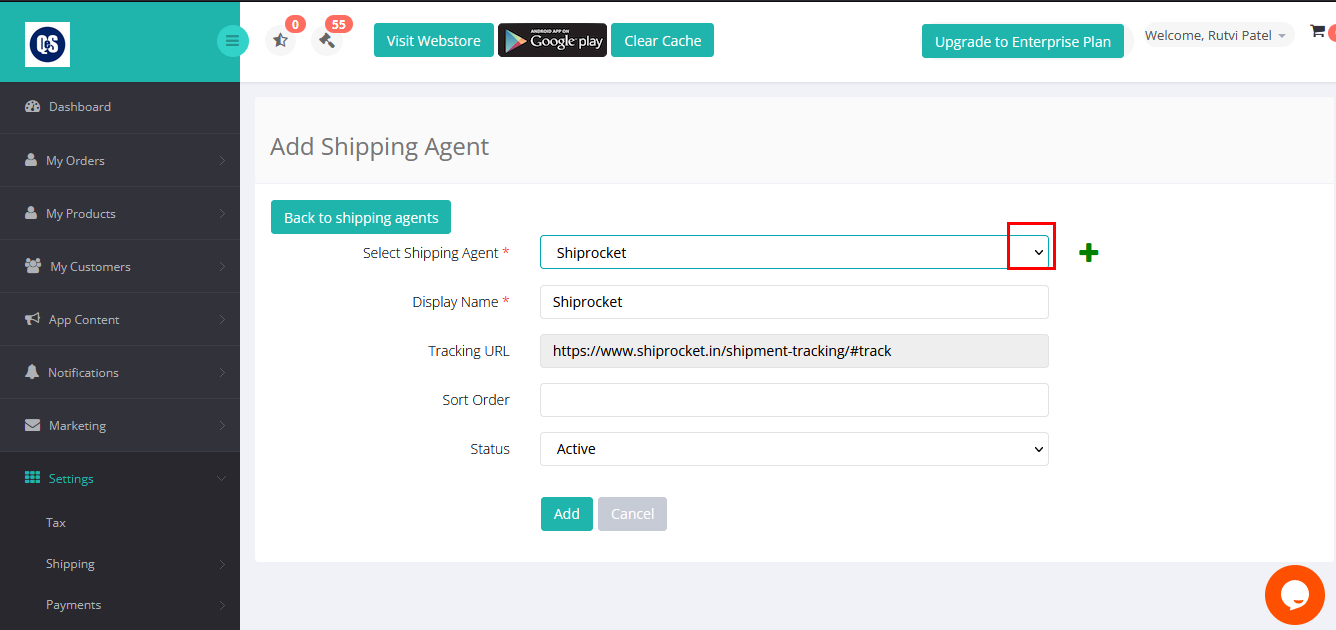Click the store logo in top-left corner
1336x630 pixels.
[48, 44]
